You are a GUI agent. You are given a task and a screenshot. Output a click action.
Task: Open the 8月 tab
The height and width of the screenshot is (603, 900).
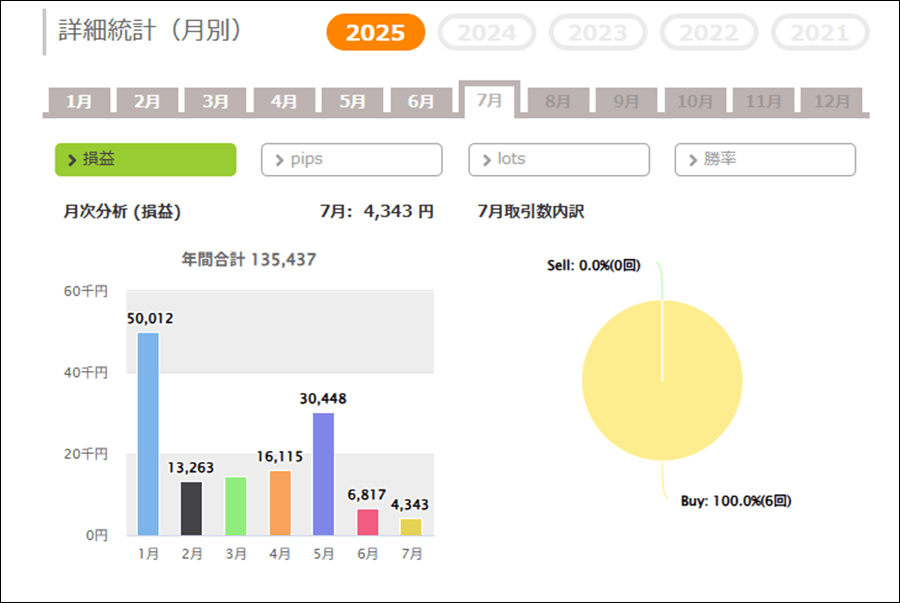558,101
